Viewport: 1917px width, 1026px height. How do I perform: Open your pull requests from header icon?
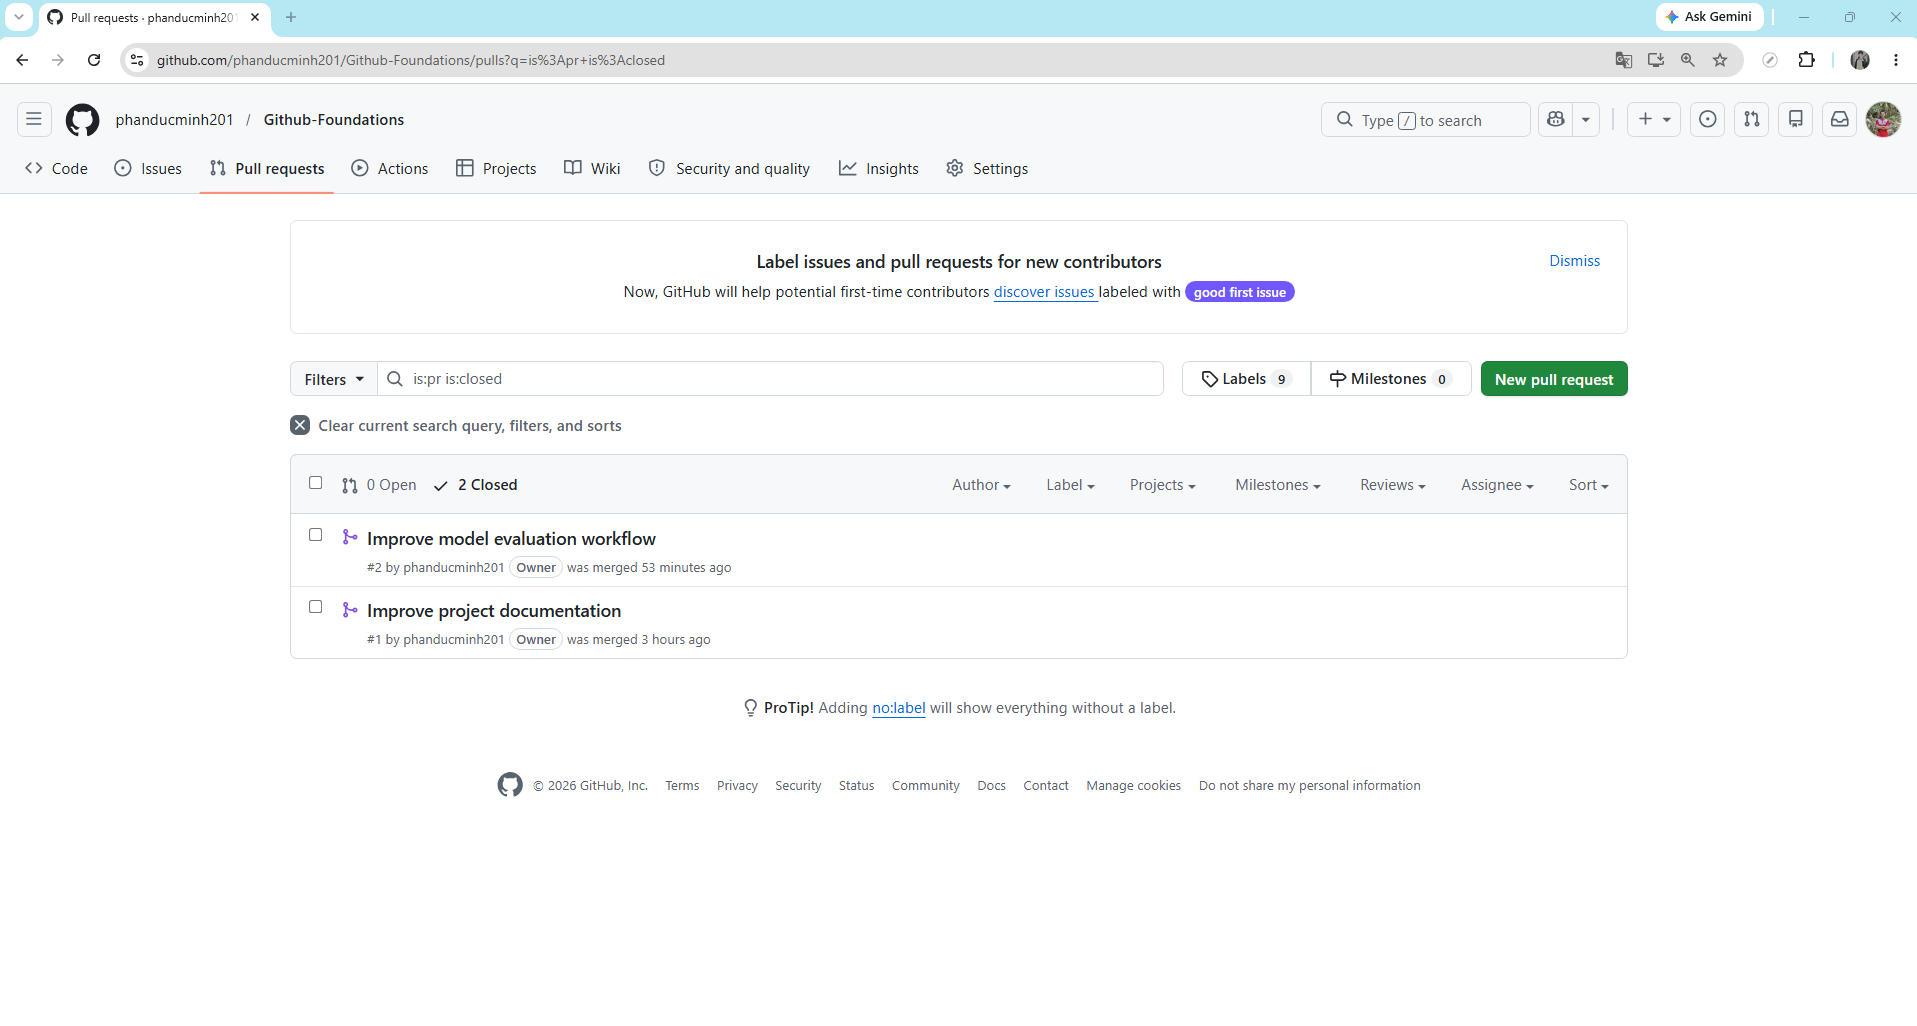click(1752, 120)
